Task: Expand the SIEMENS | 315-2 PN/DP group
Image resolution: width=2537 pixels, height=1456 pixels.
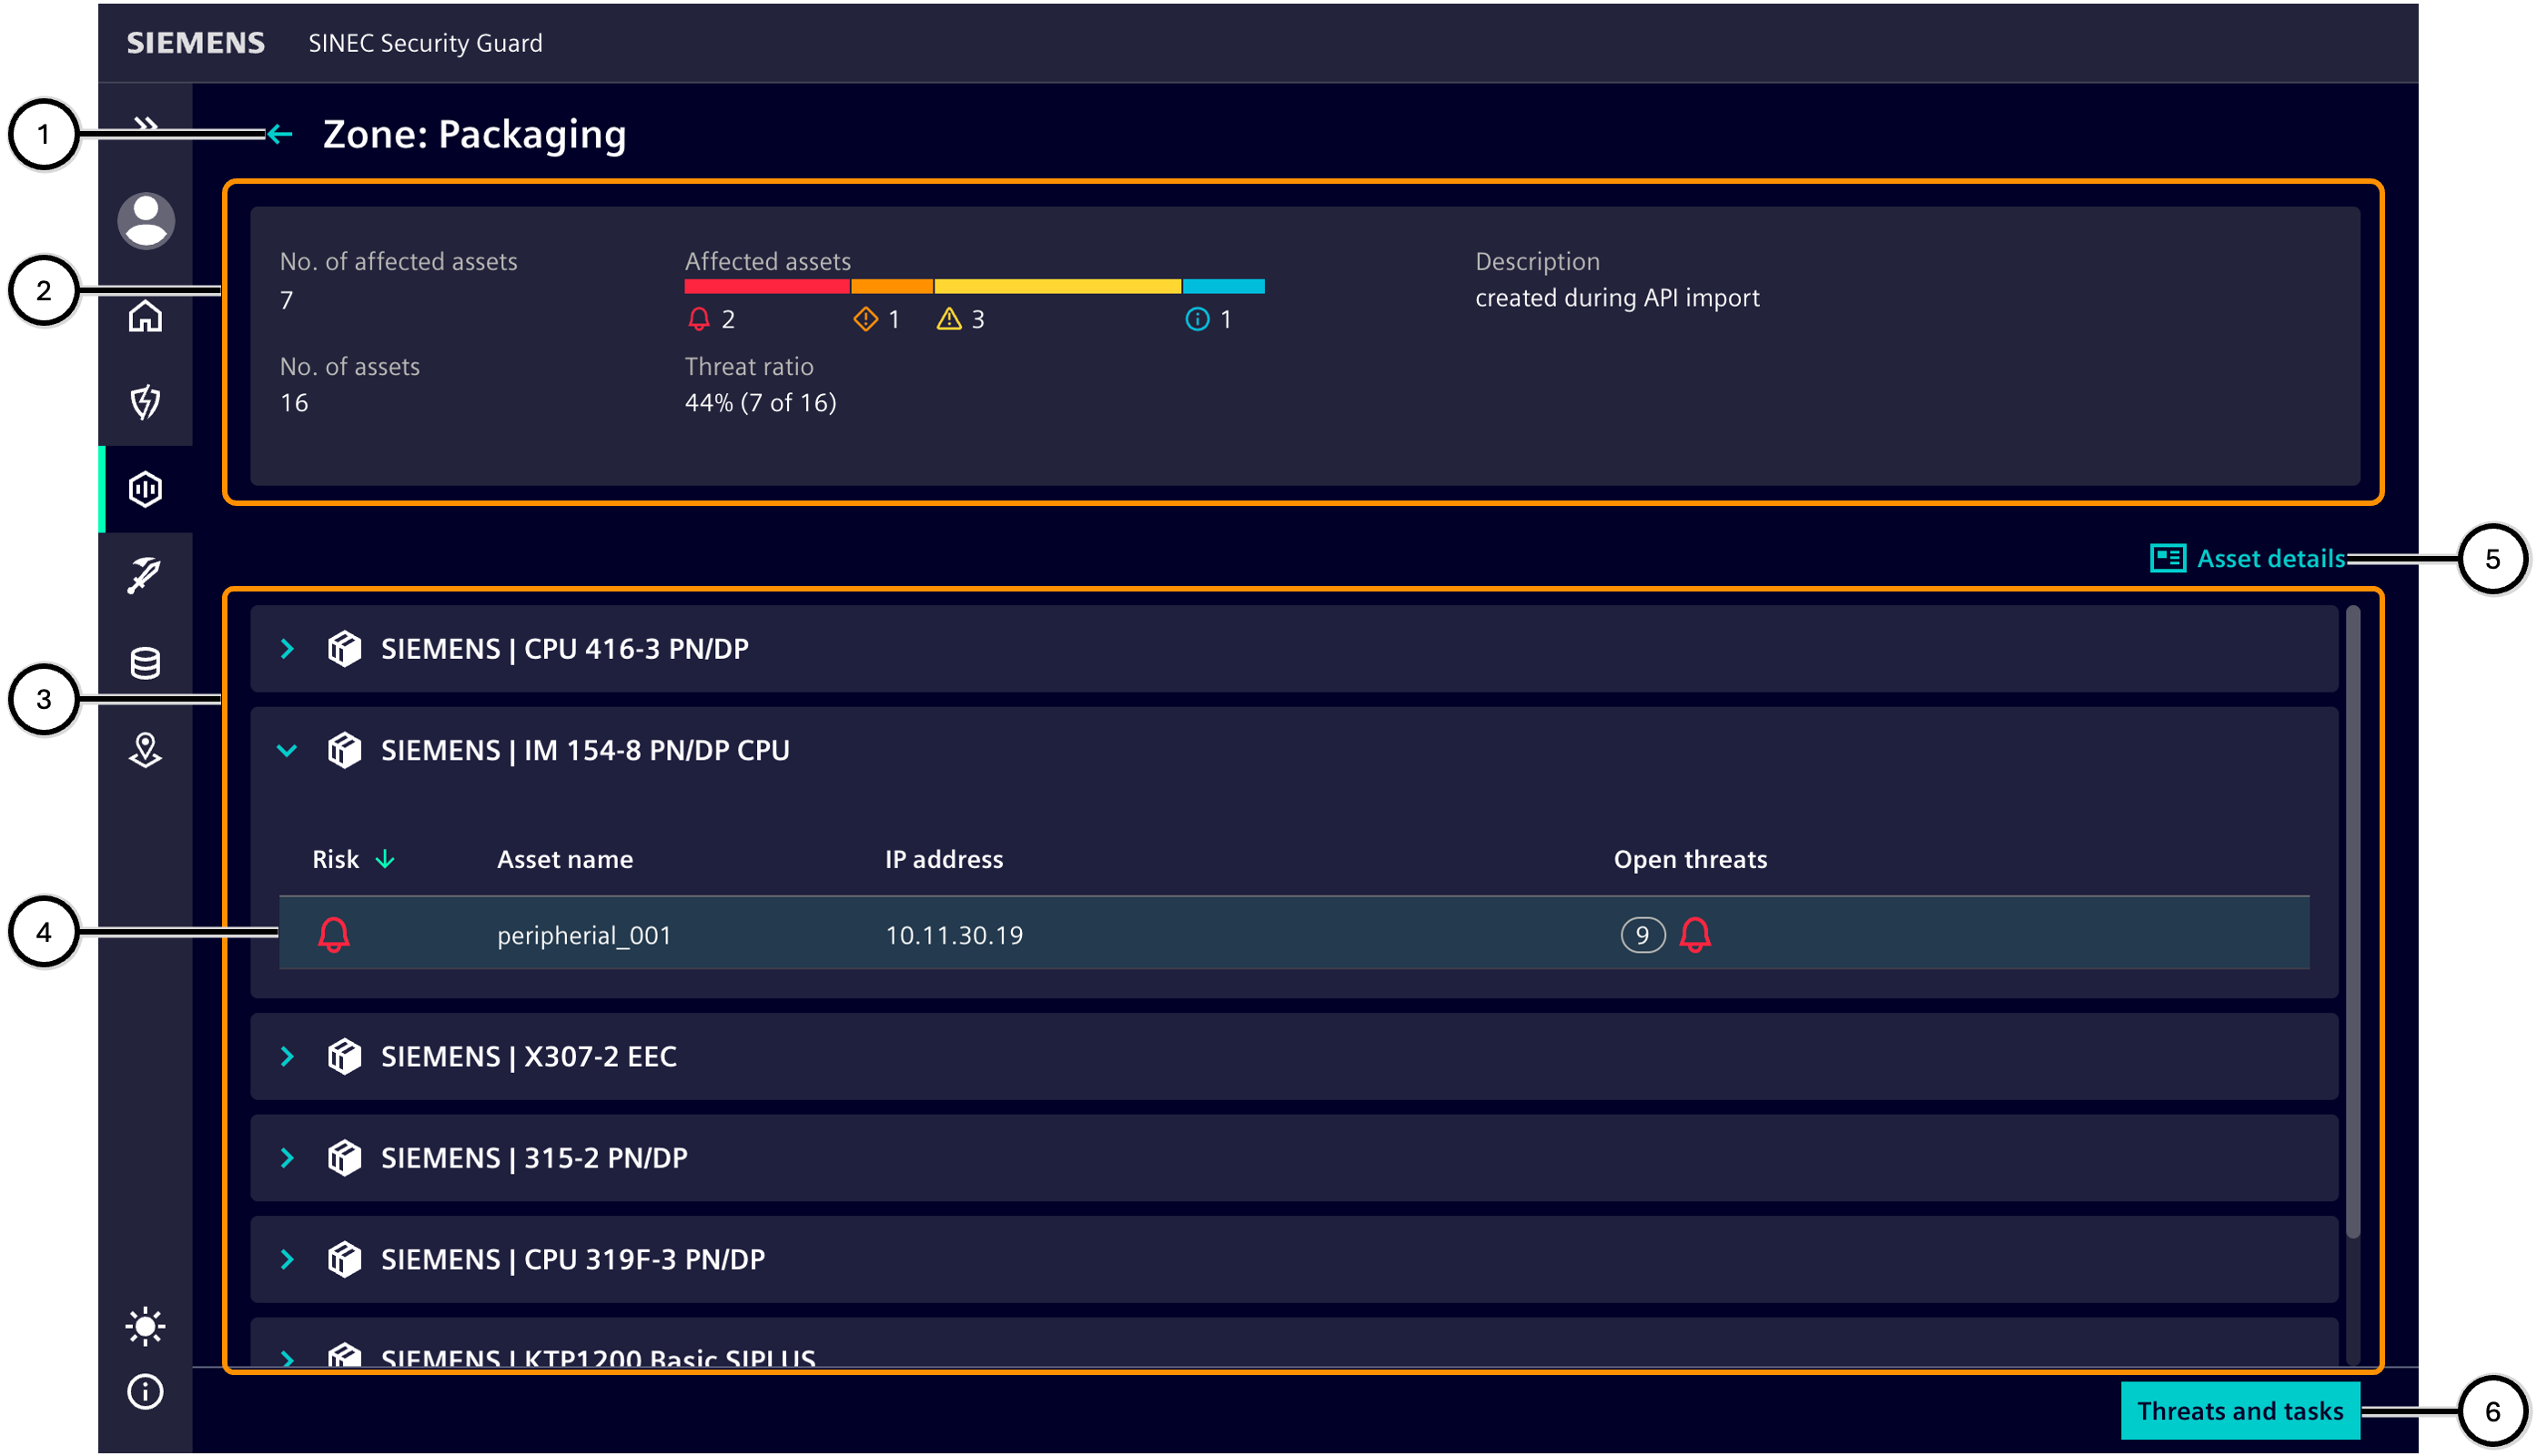Action: tap(288, 1158)
